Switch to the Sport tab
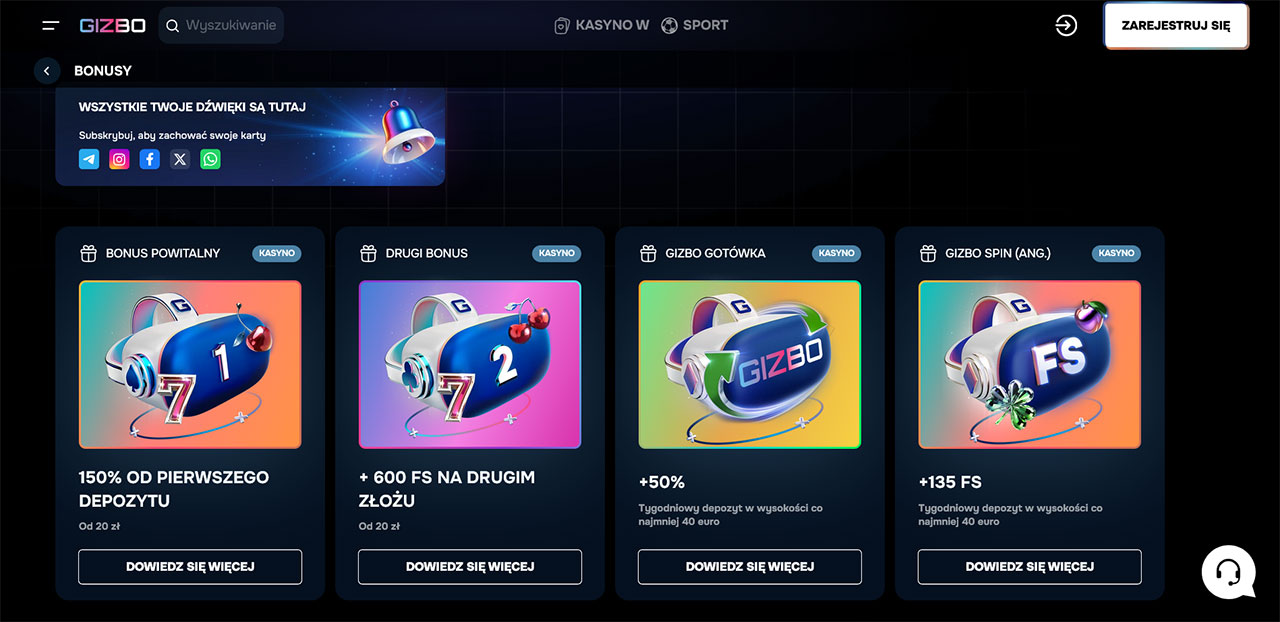 pyautogui.click(x=695, y=25)
